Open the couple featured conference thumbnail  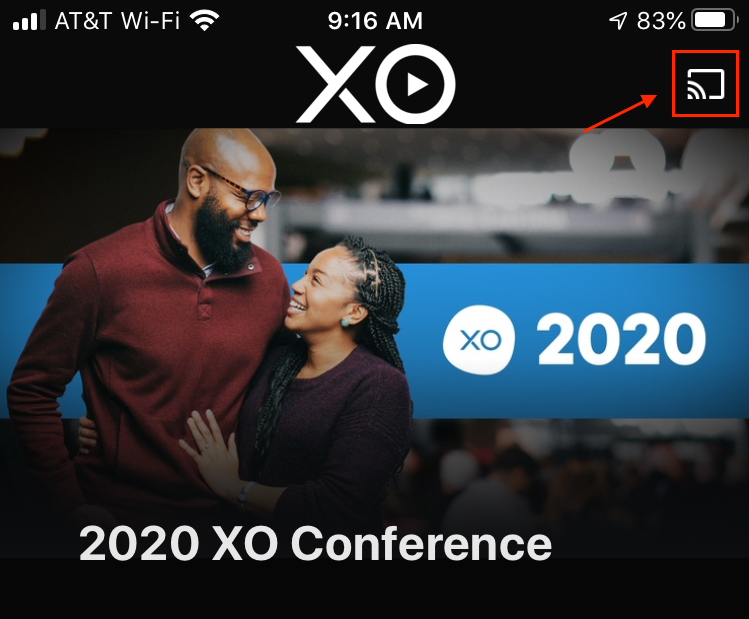coord(374,343)
